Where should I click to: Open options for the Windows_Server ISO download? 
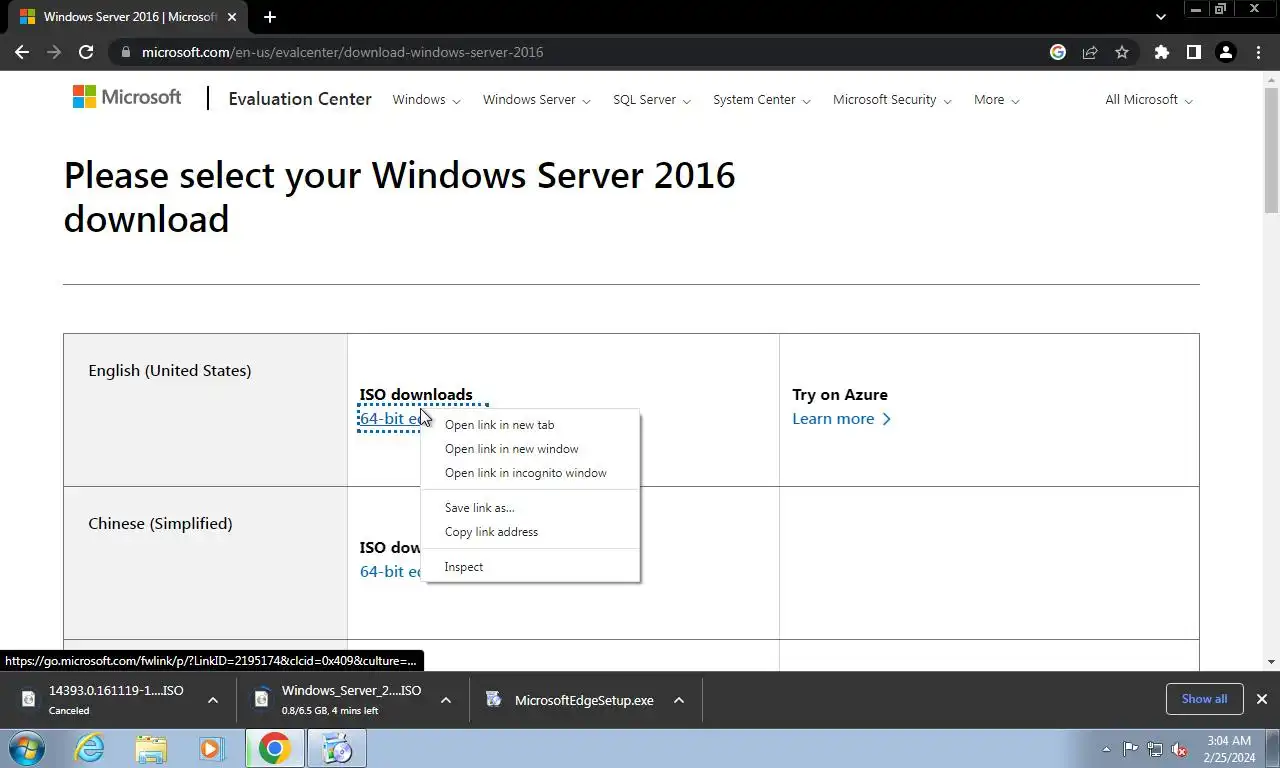coord(446,700)
